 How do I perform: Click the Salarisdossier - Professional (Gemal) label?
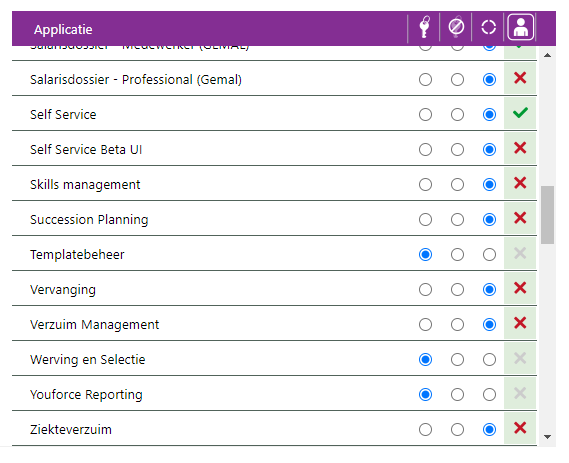(x=136, y=79)
